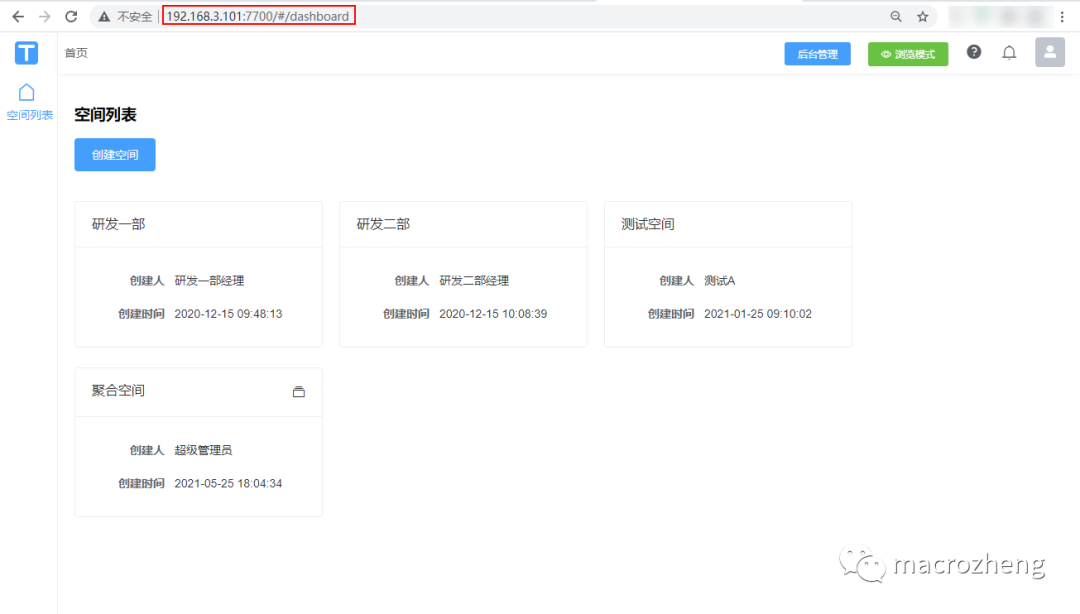This screenshot has width=1080, height=614.
Task: Click the 首页 breadcrumb
Action: click(76, 53)
